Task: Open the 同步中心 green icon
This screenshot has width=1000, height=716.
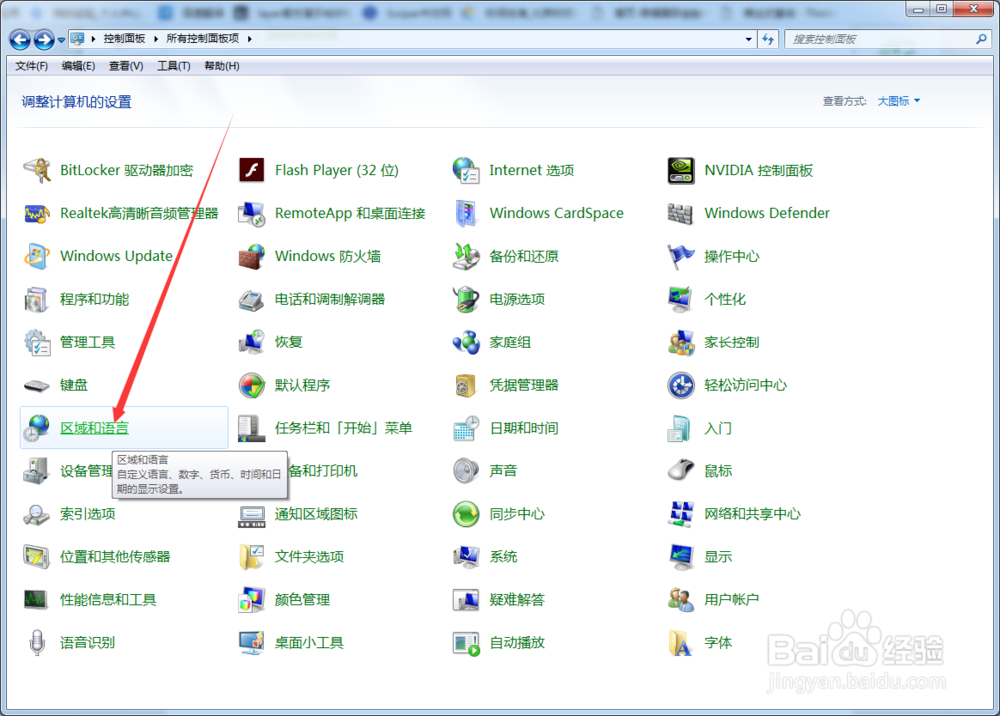Action: pyautogui.click(x=466, y=514)
